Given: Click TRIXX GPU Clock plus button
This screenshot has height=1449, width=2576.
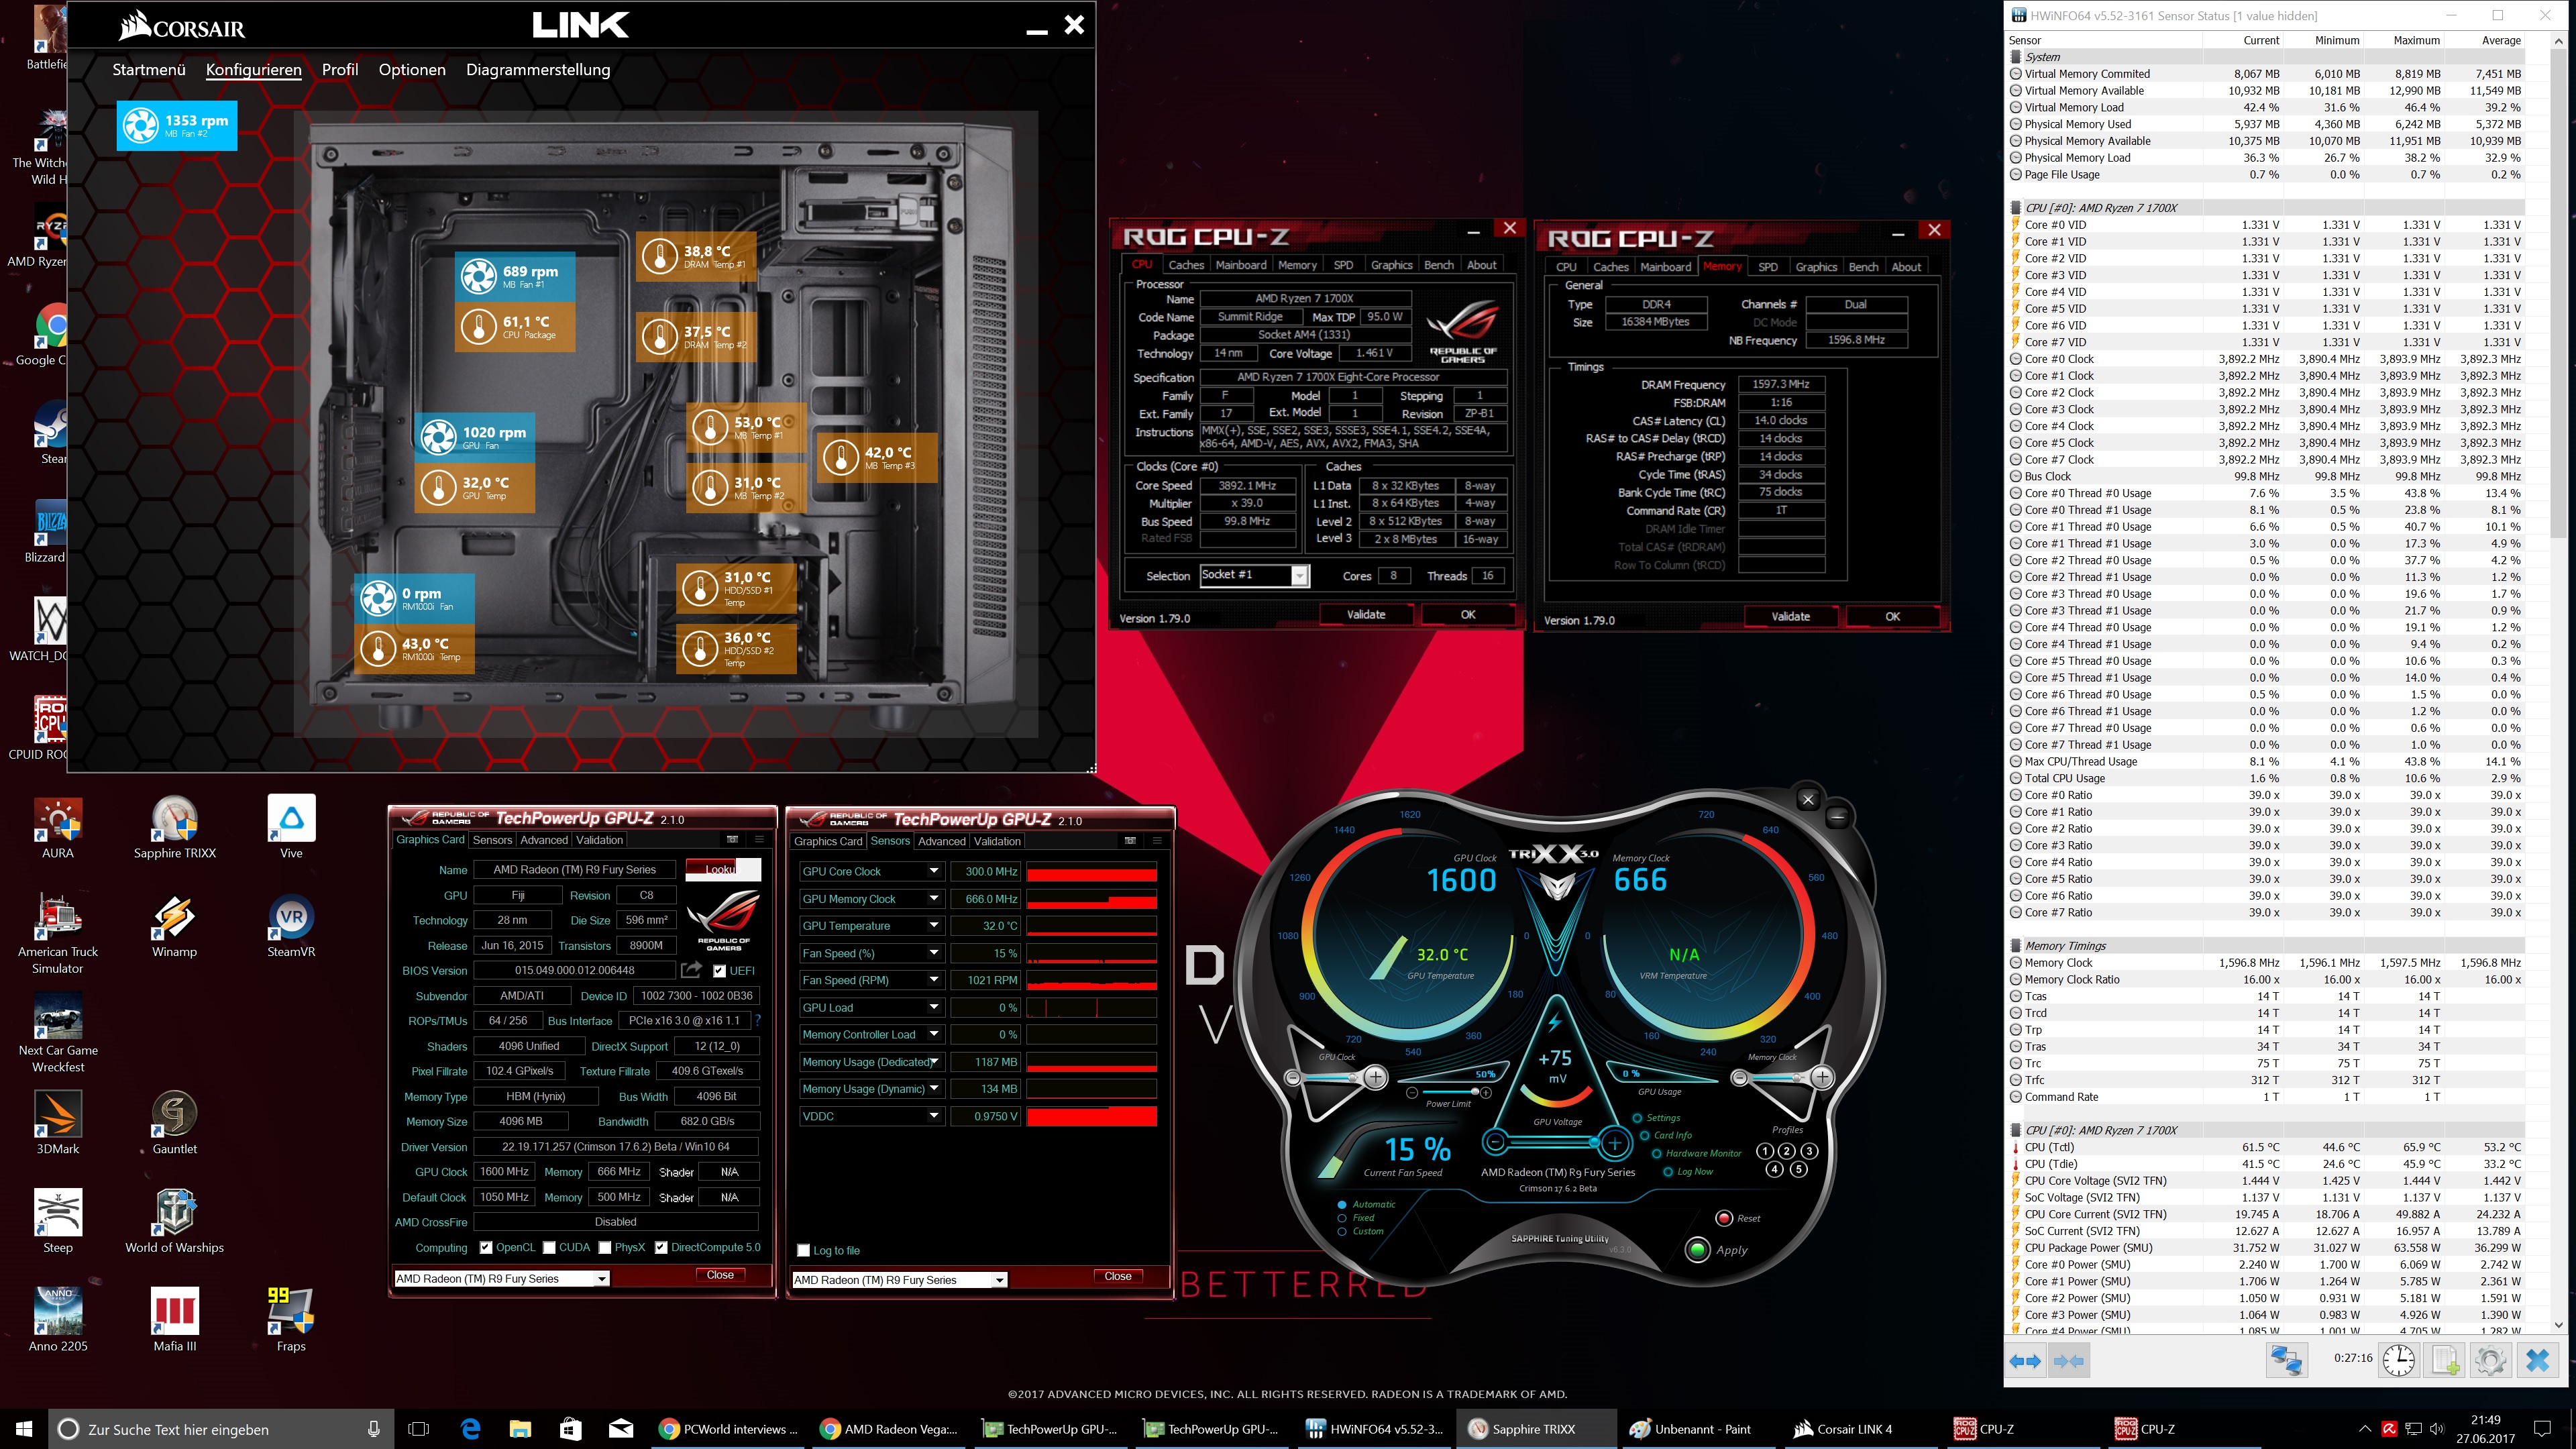Looking at the screenshot, I should coord(1376,1077).
